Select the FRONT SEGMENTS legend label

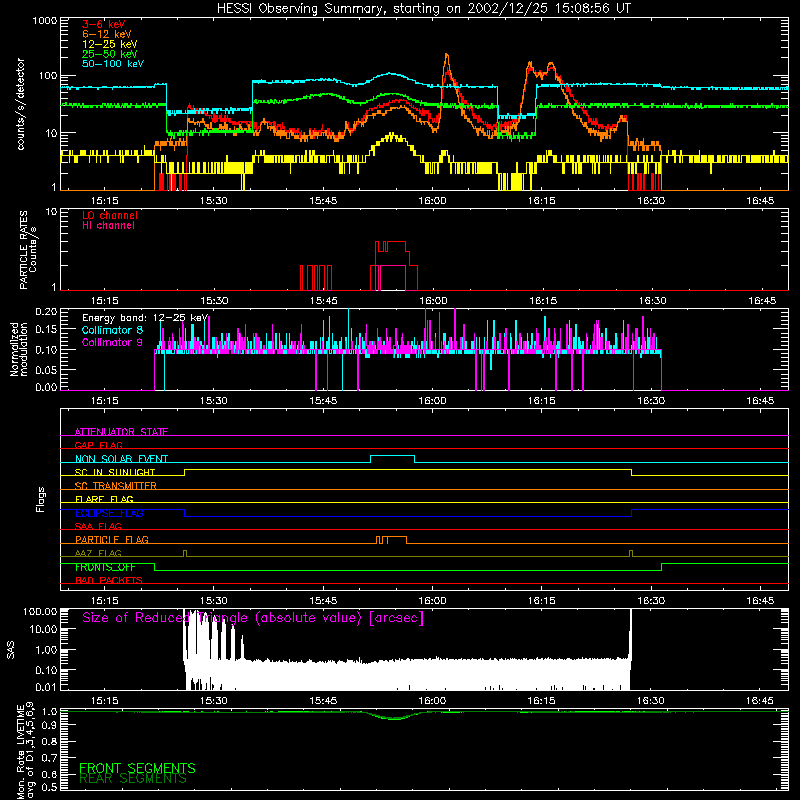(137, 768)
